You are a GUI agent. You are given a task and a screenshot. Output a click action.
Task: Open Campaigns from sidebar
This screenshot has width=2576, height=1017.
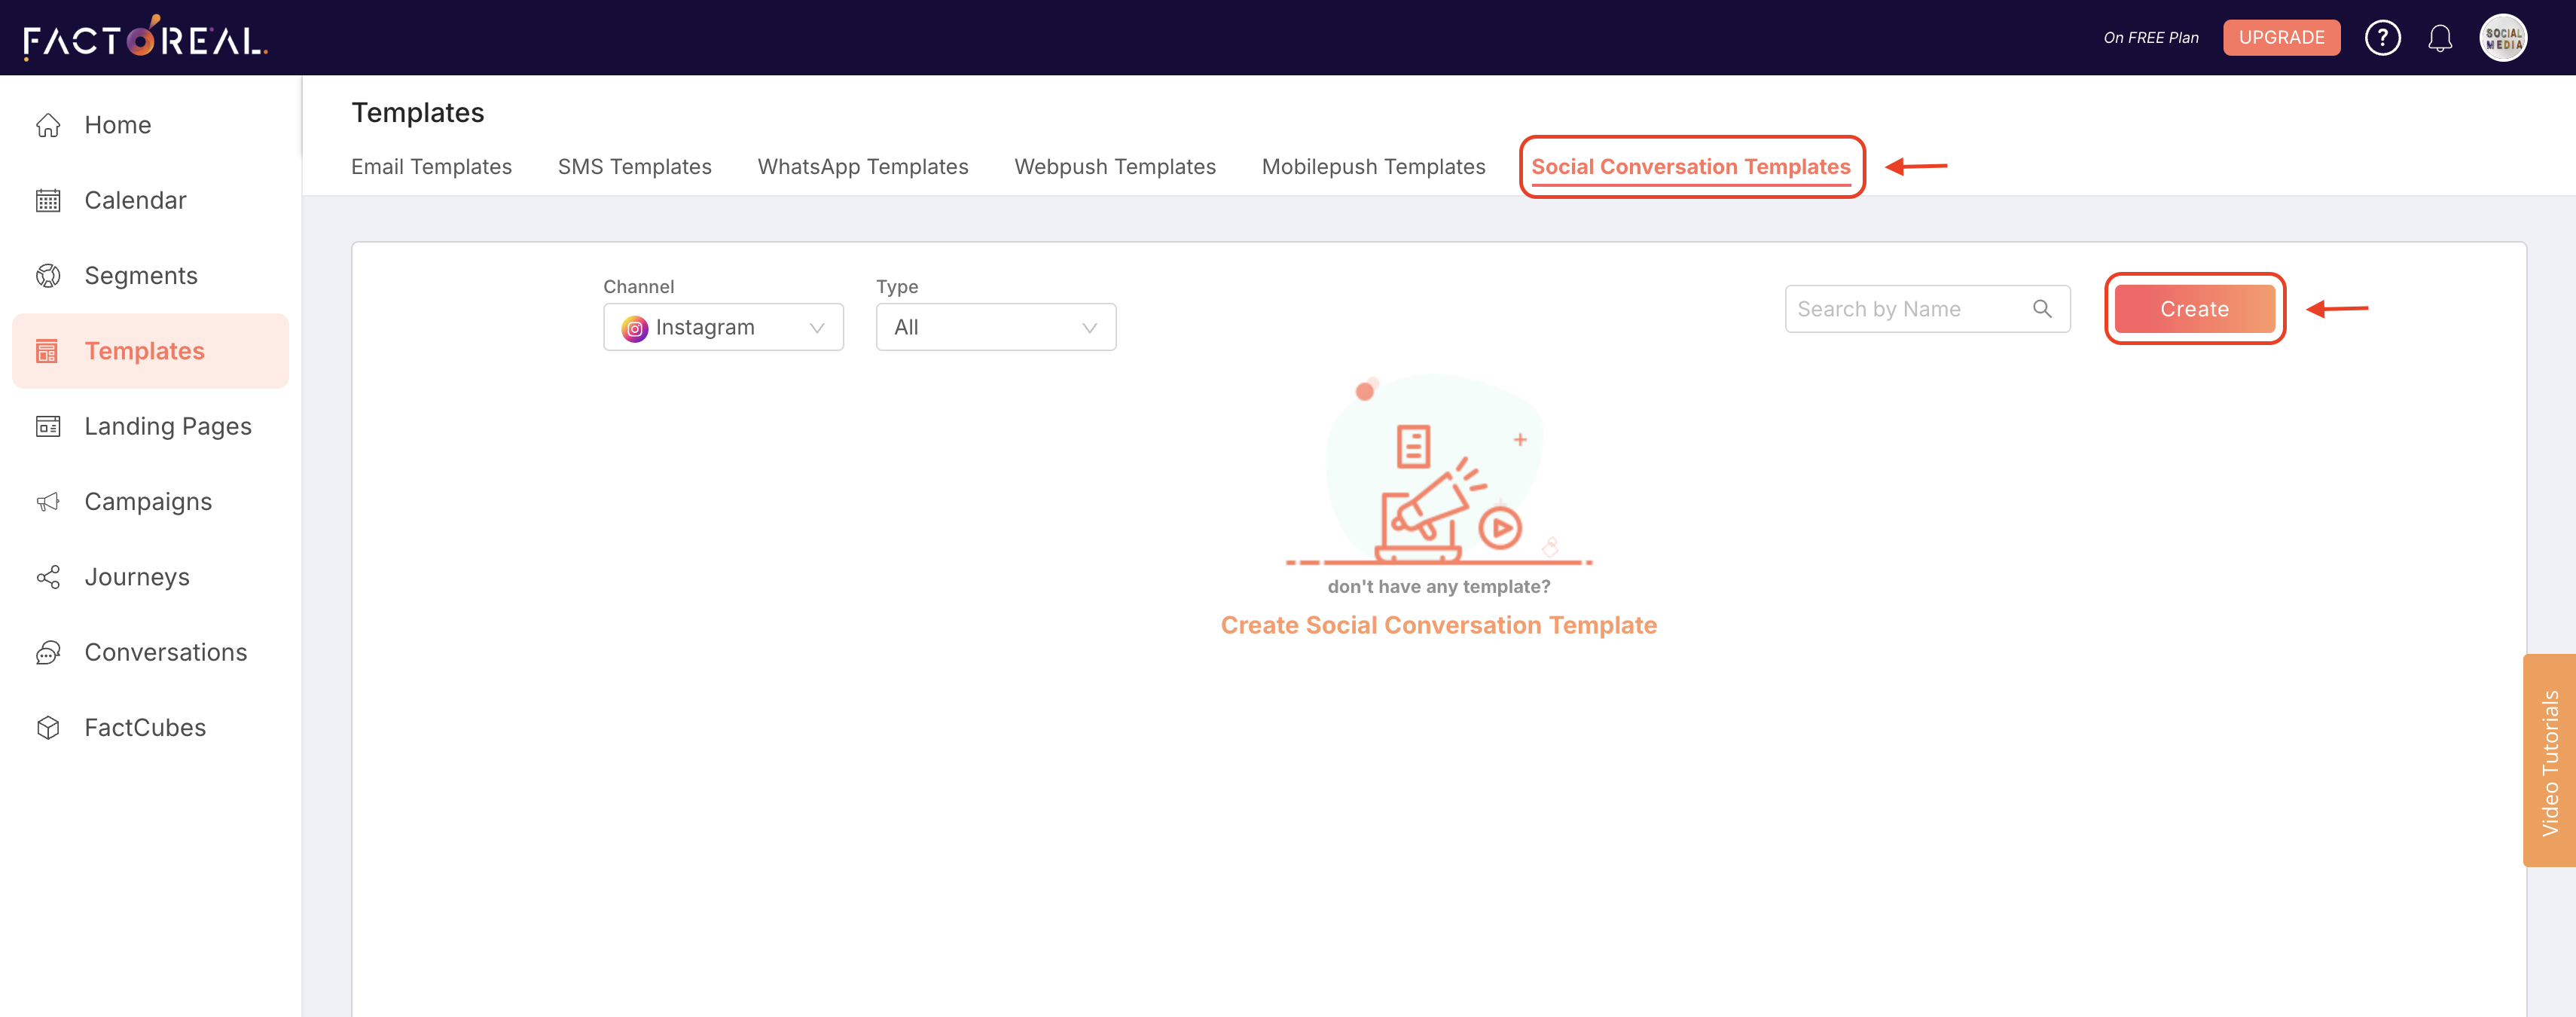pyautogui.click(x=148, y=502)
